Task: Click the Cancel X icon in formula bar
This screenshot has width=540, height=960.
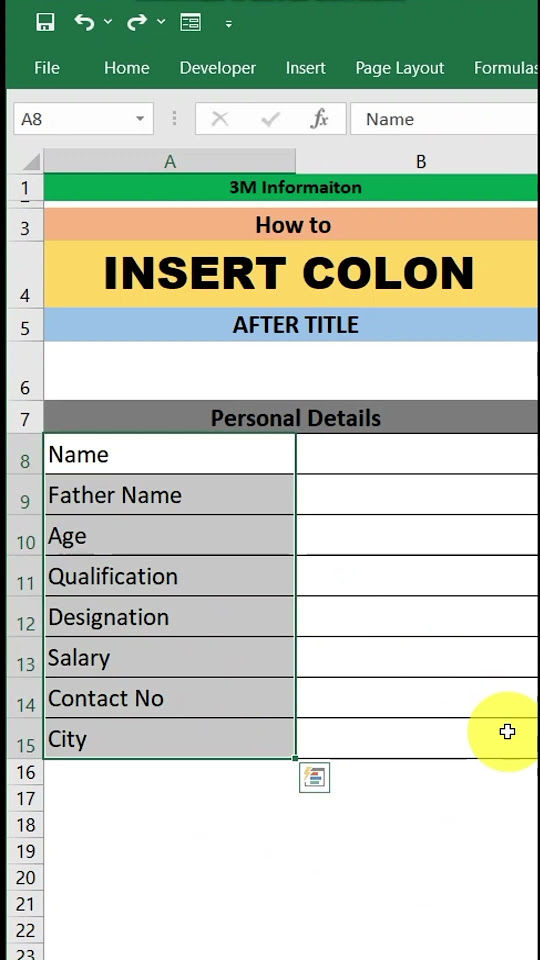Action: [x=219, y=119]
